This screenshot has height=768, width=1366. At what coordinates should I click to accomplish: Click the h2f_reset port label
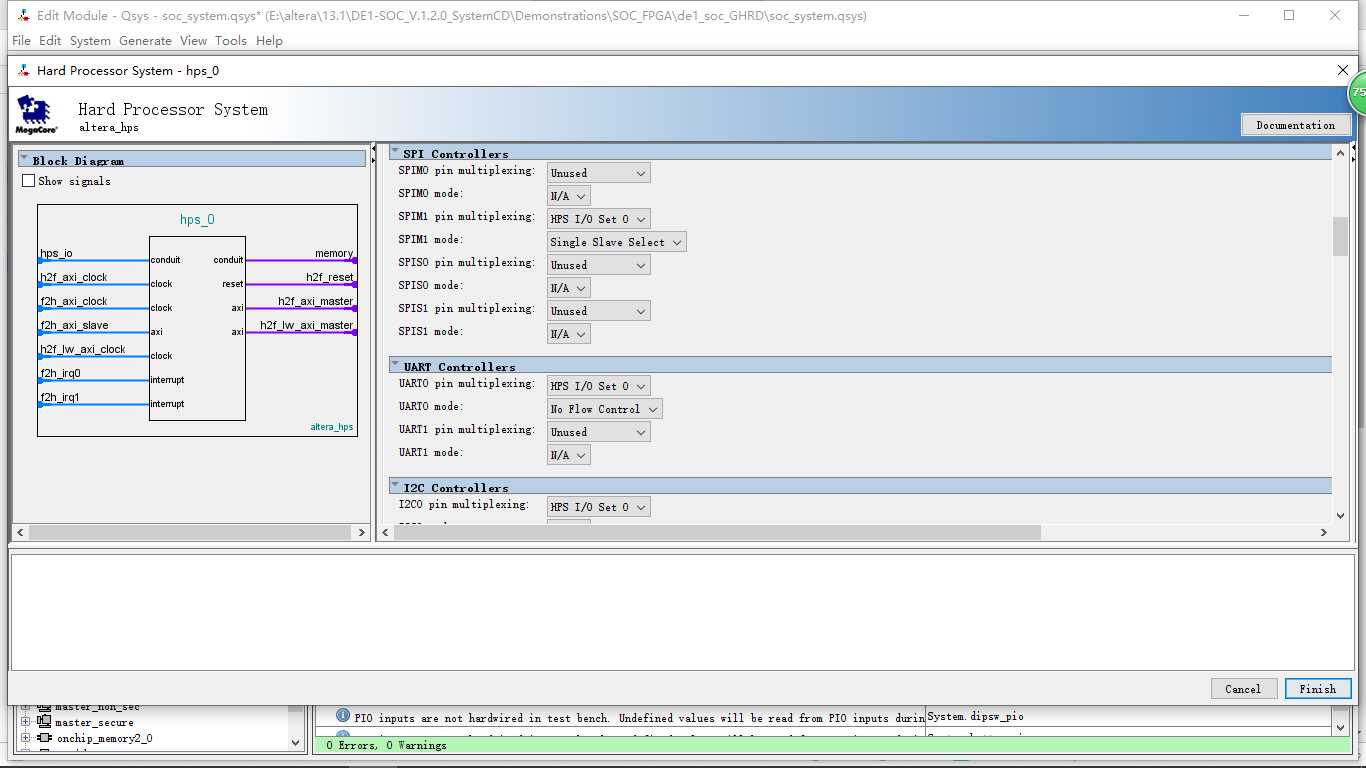point(330,277)
